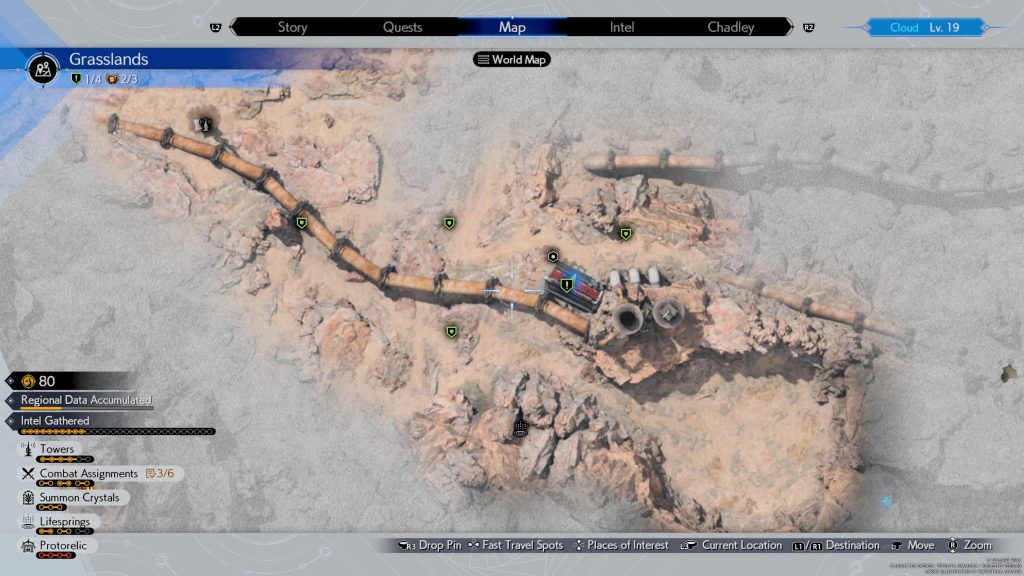Click the Grasslands region emblem icon
The width and height of the screenshot is (1024, 576).
coord(43,69)
